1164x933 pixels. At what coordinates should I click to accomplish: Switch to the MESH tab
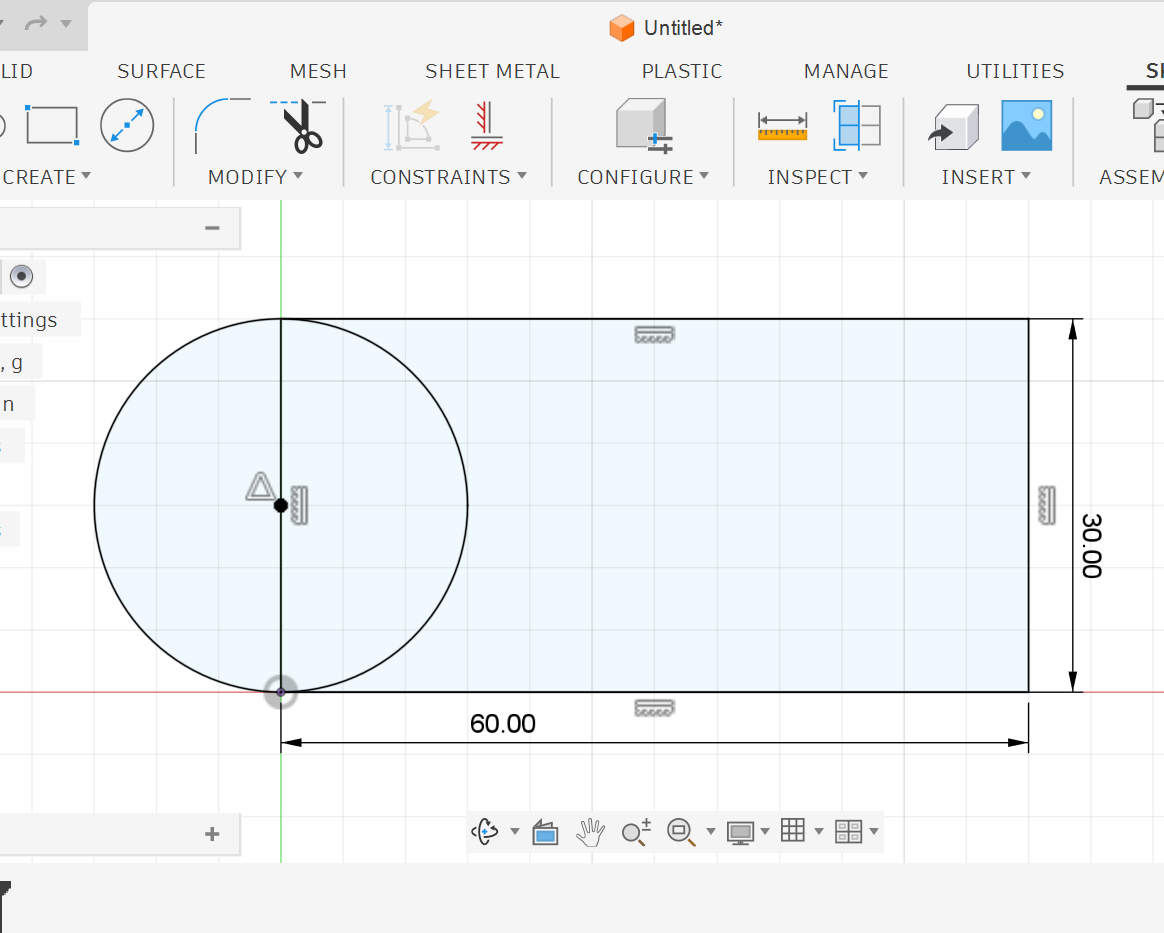click(318, 71)
